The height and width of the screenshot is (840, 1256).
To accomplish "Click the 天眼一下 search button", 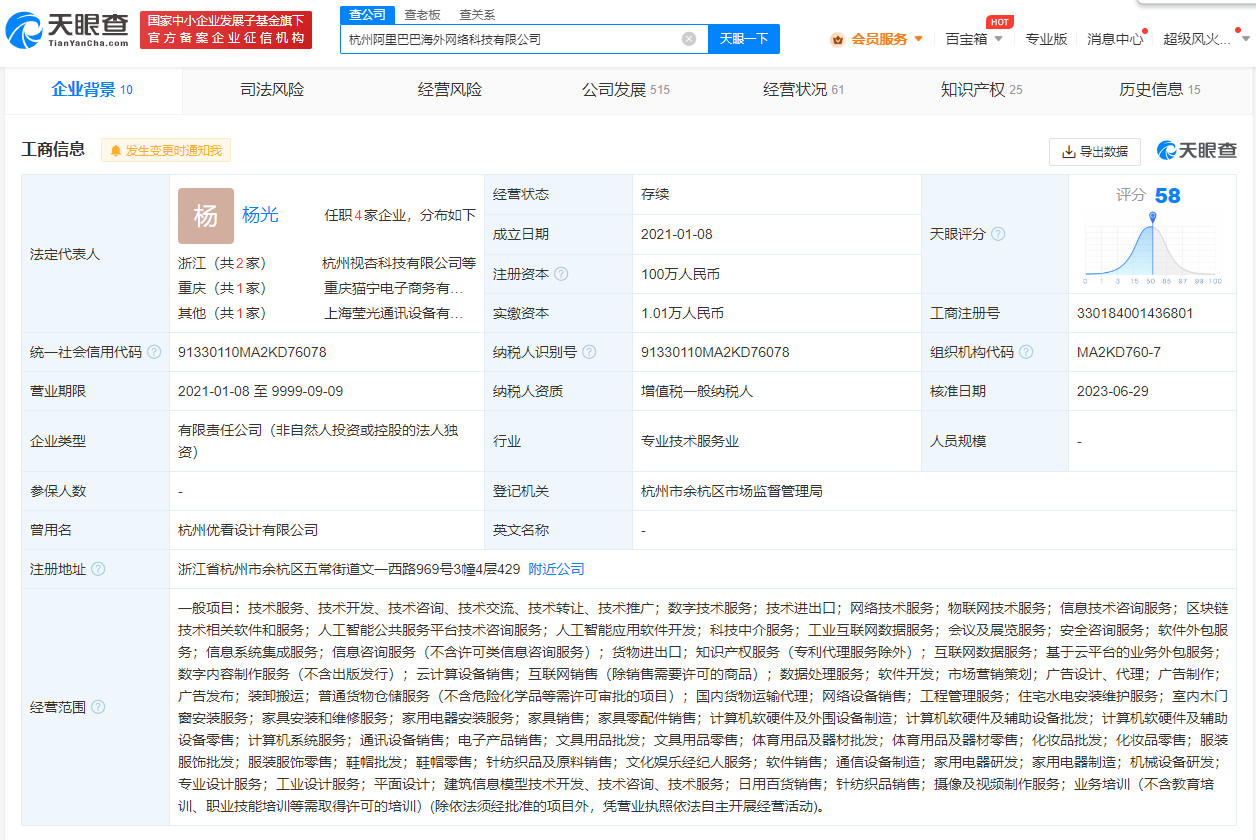I will click(744, 39).
